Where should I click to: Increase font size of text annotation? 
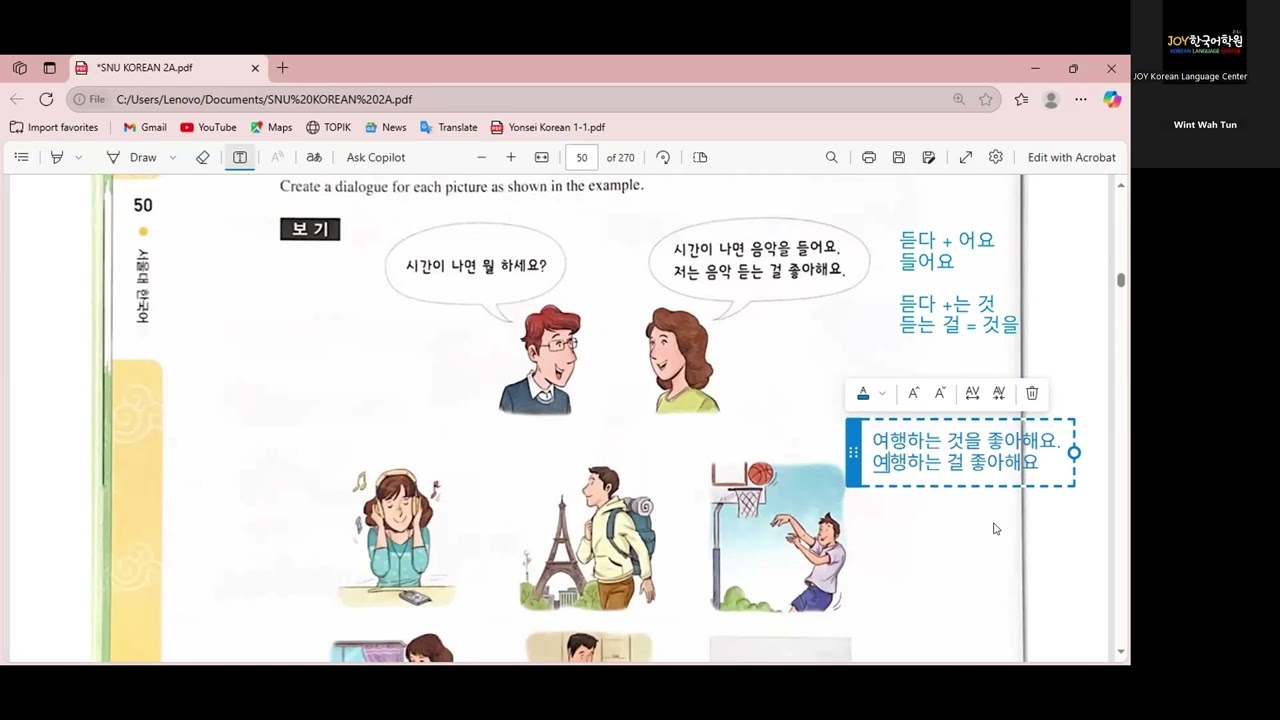coord(913,394)
